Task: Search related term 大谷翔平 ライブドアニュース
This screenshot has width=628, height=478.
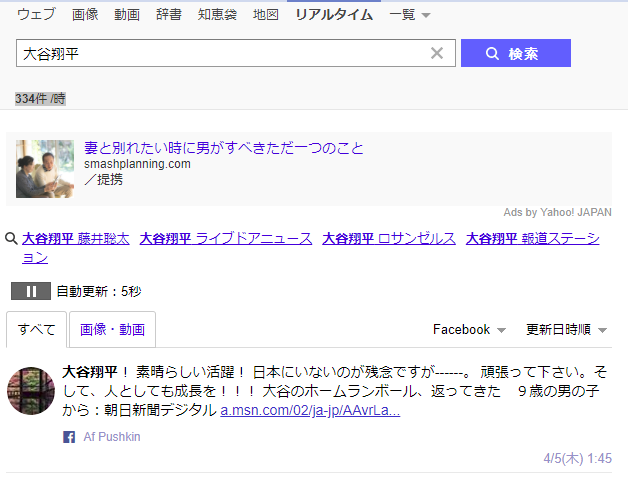Action: click(226, 238)
